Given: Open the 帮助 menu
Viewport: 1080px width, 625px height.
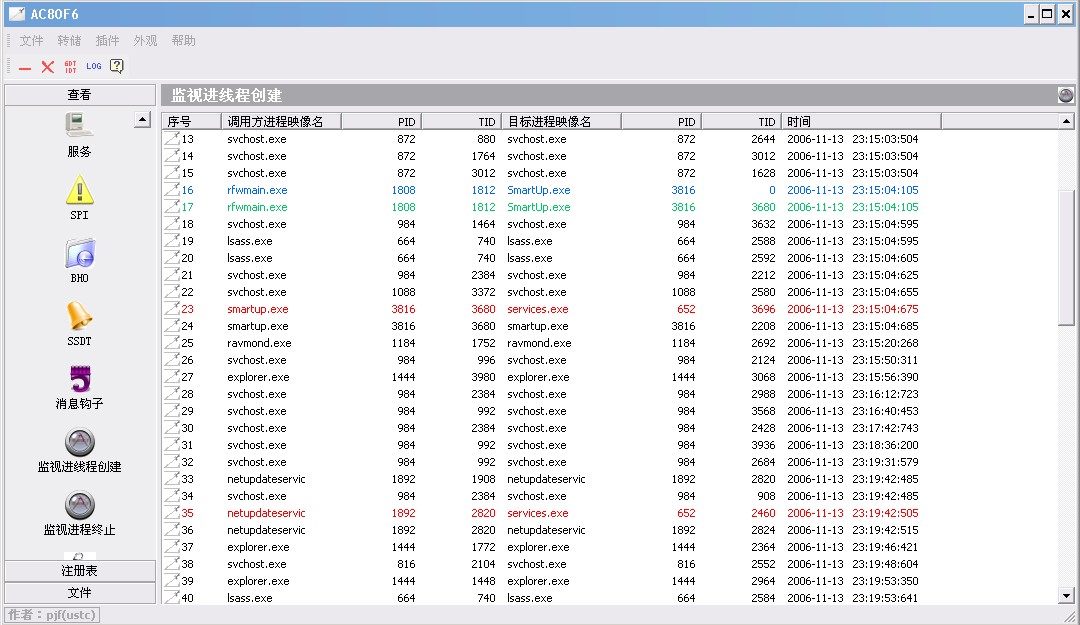Looking at the screenshot, I should pos(183,41).
